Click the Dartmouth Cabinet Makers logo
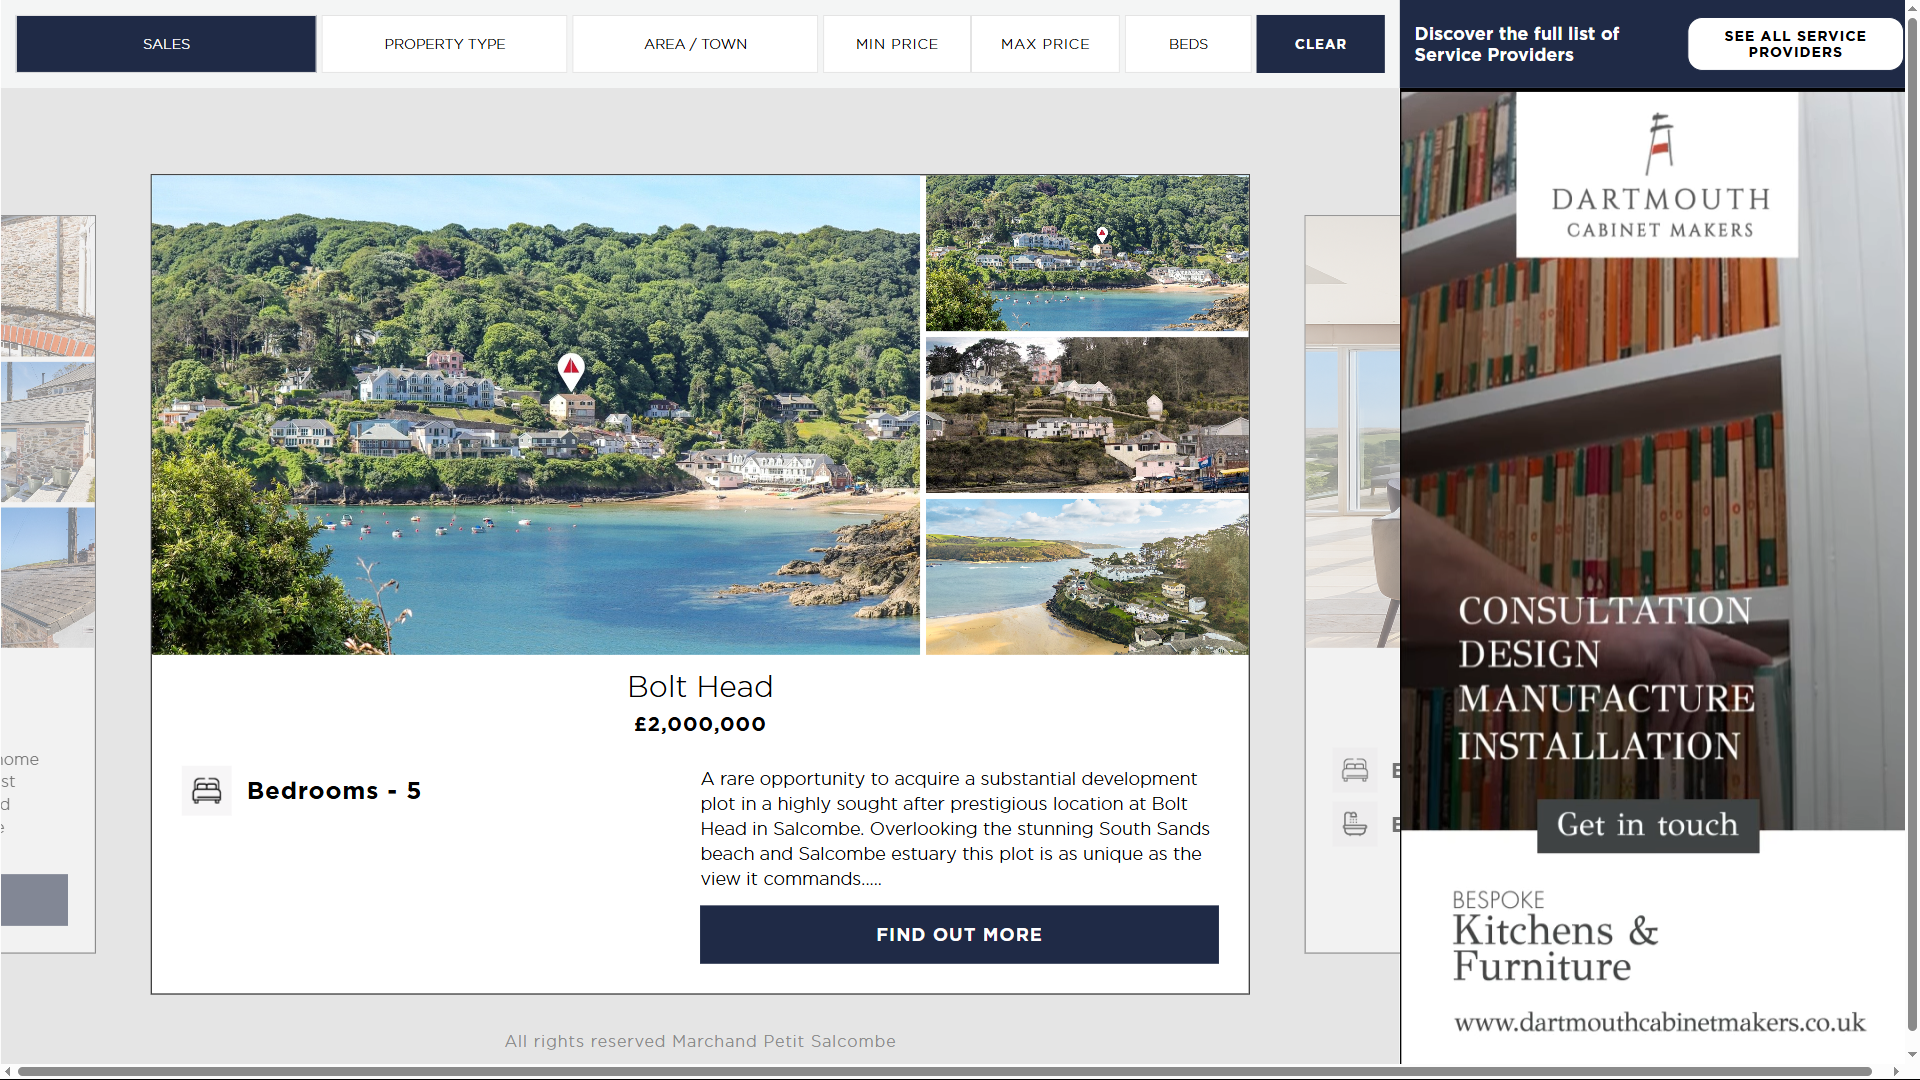This screenshot has width=1920, height=1080. pos(1657,175)
